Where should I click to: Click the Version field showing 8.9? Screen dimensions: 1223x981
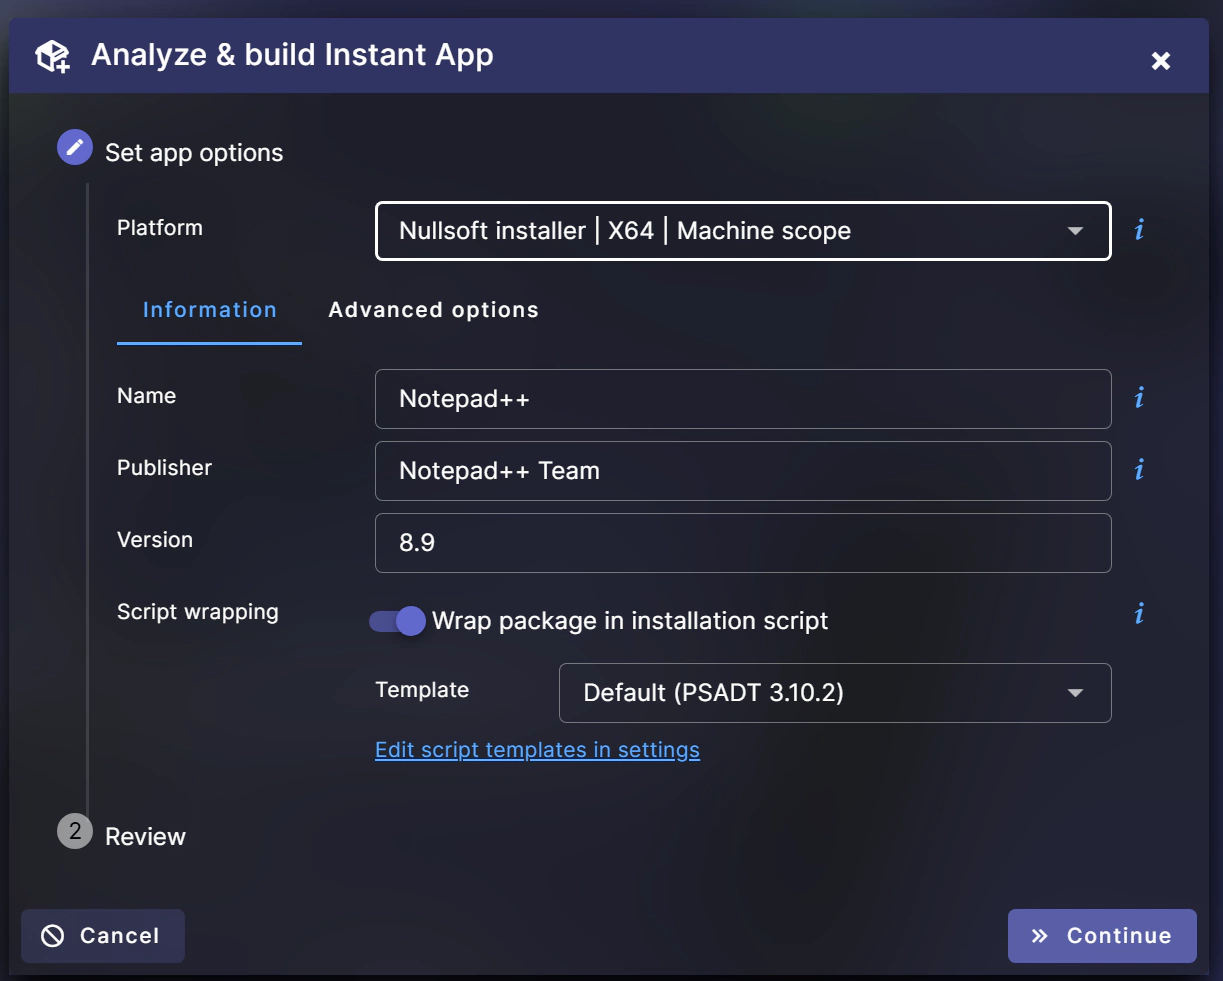743,543
